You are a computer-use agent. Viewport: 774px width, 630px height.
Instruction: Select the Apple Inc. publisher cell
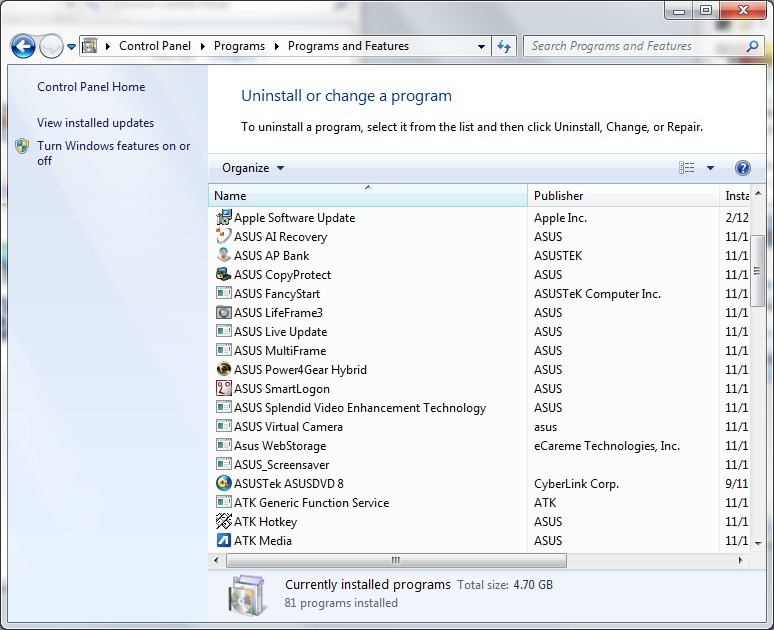click(560, 218)
